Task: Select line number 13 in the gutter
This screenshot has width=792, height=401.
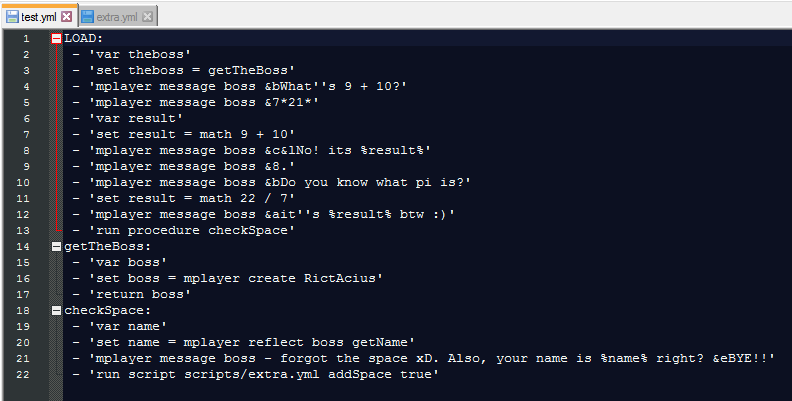Action: [23, 230]
